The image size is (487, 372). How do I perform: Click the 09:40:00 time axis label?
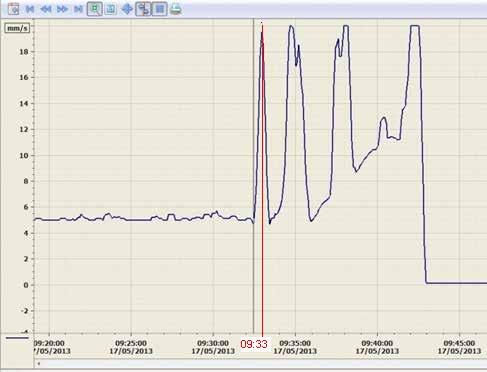click(377, 343)
